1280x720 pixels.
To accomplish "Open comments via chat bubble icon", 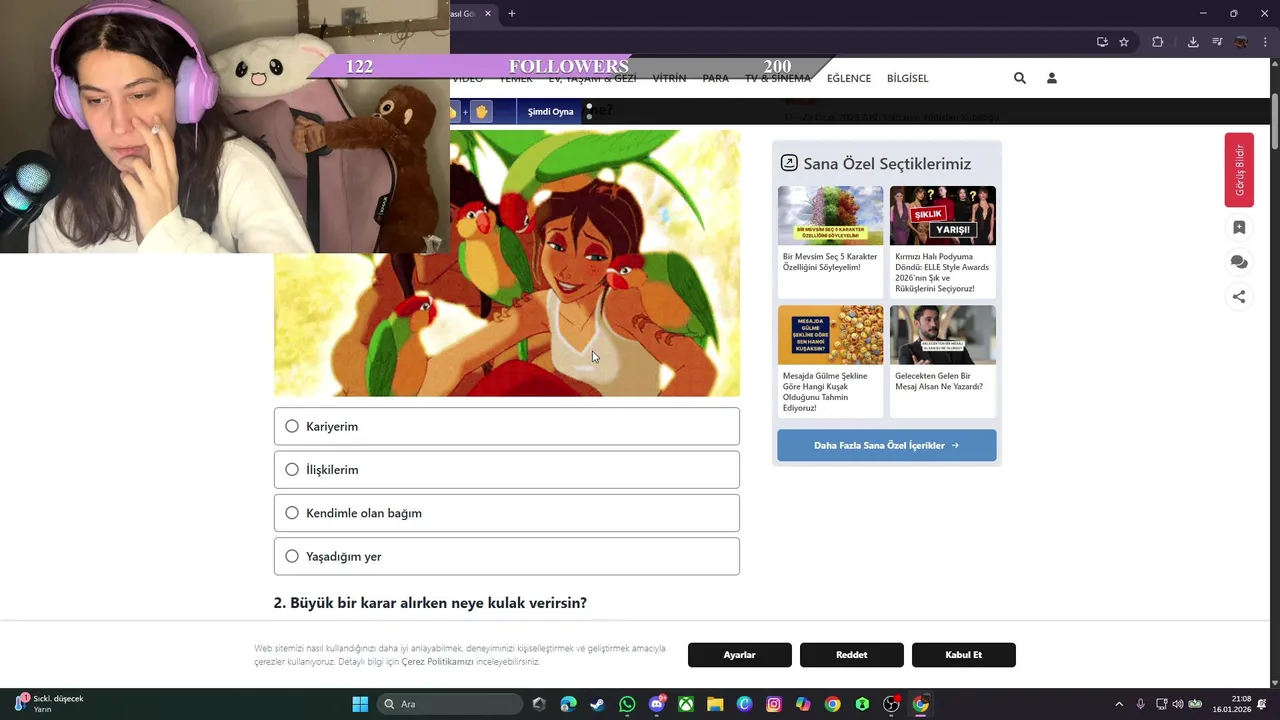I will click(1239, 262).
